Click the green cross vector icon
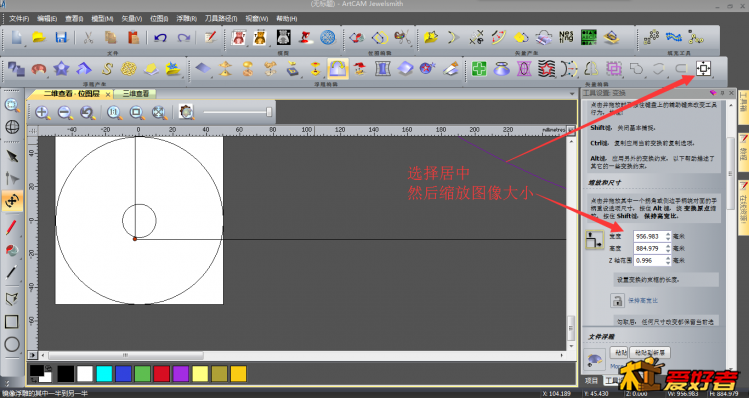This screenshot has width=749, height=398. 479,69
